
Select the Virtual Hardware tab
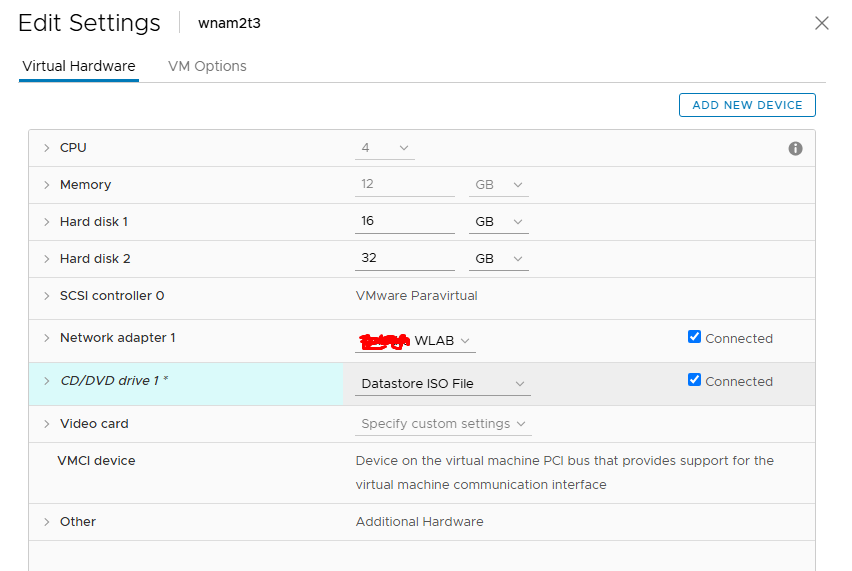78,66
